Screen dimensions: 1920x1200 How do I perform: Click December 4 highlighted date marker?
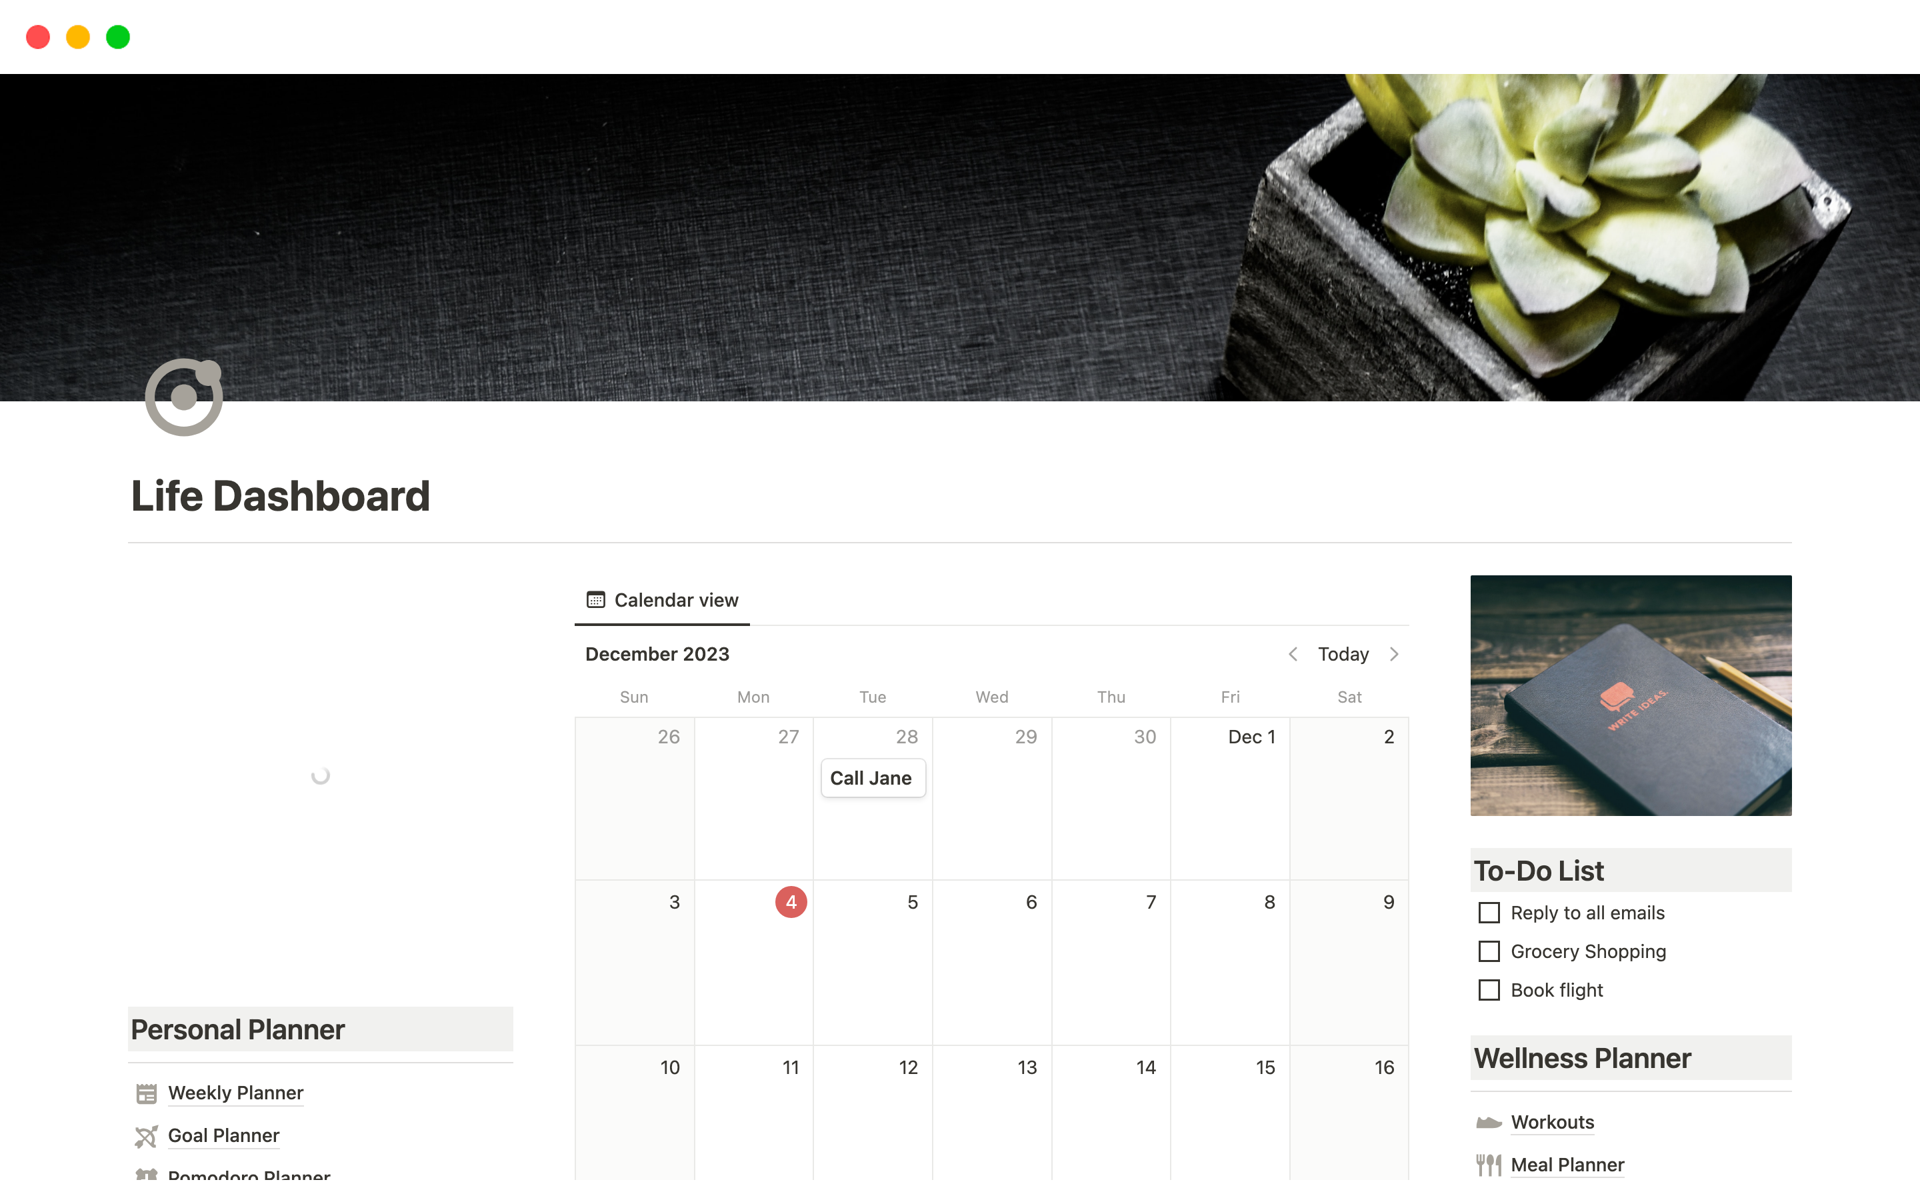(789, 901)
